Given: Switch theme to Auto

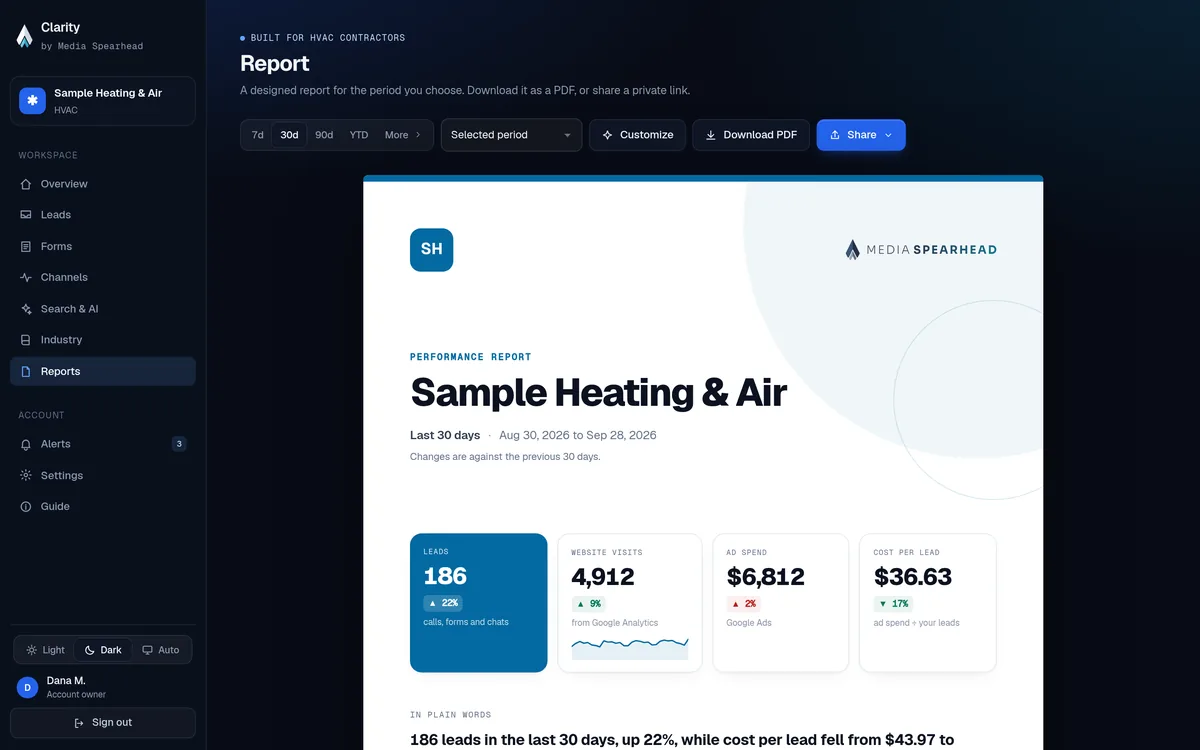Looking at the screenshot, I should click(x=161, y=650).
